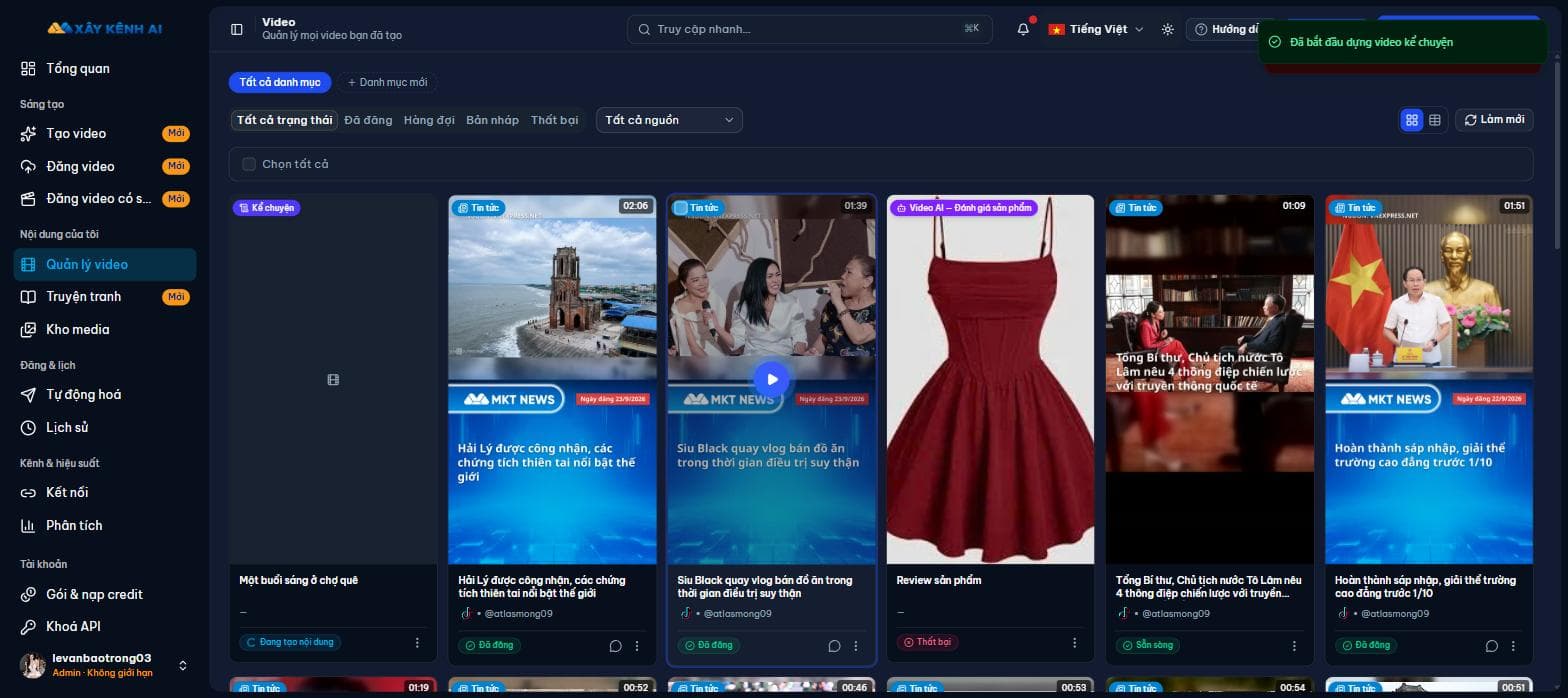Open the Kho media library icon
The height and width of the screenshot is (698, 1568).
coord(28,329)
